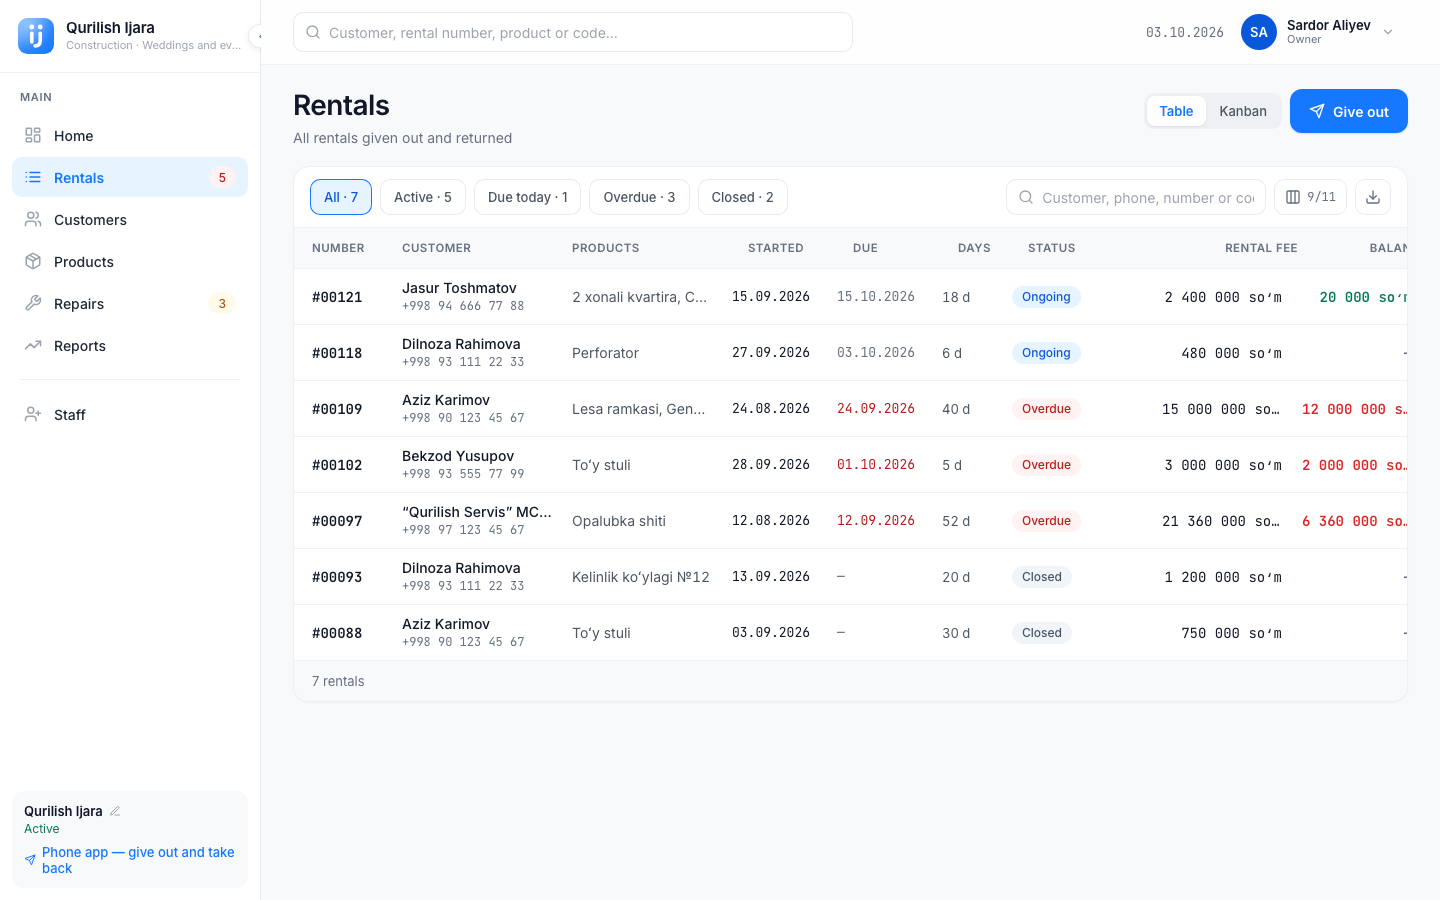This screenshot has height=900, width=1440.
Task: Click customer Aziz Karimov in rental #00109
Action: coord(446,400)
